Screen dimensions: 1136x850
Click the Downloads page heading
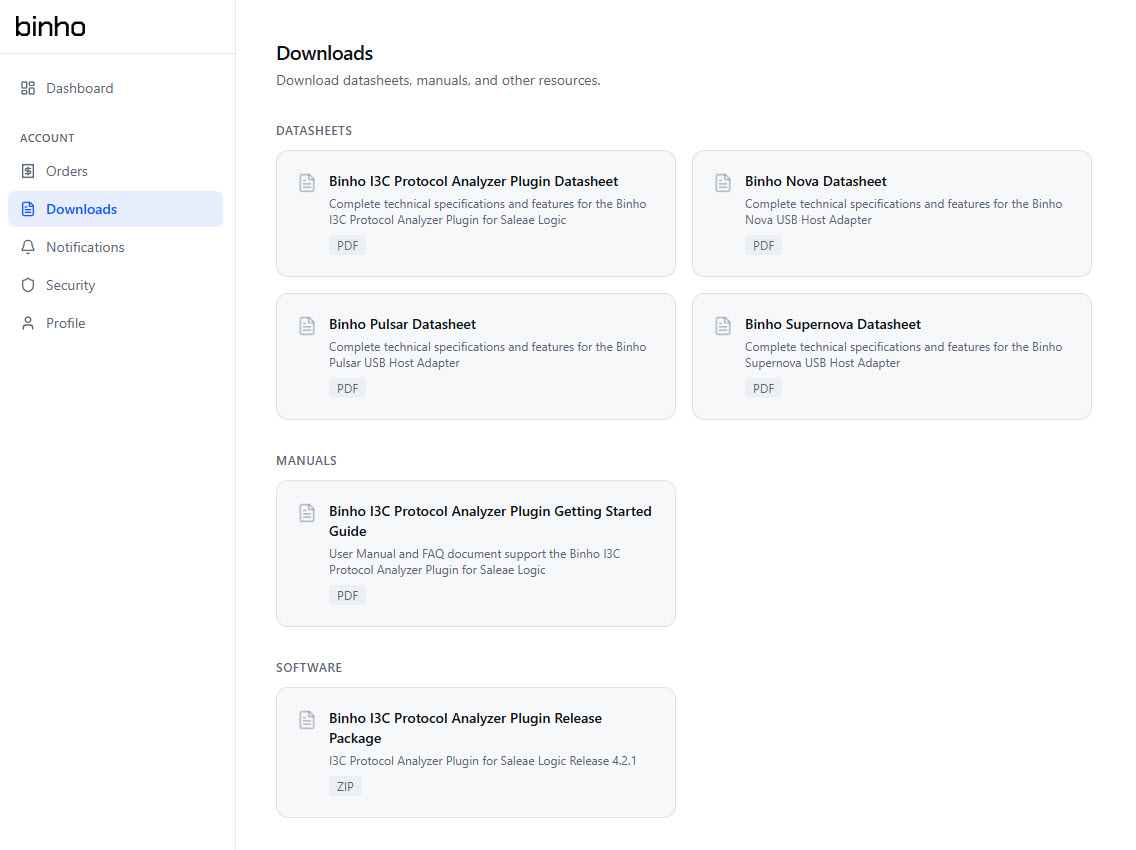pyautogui.click(x=325, y=53)
